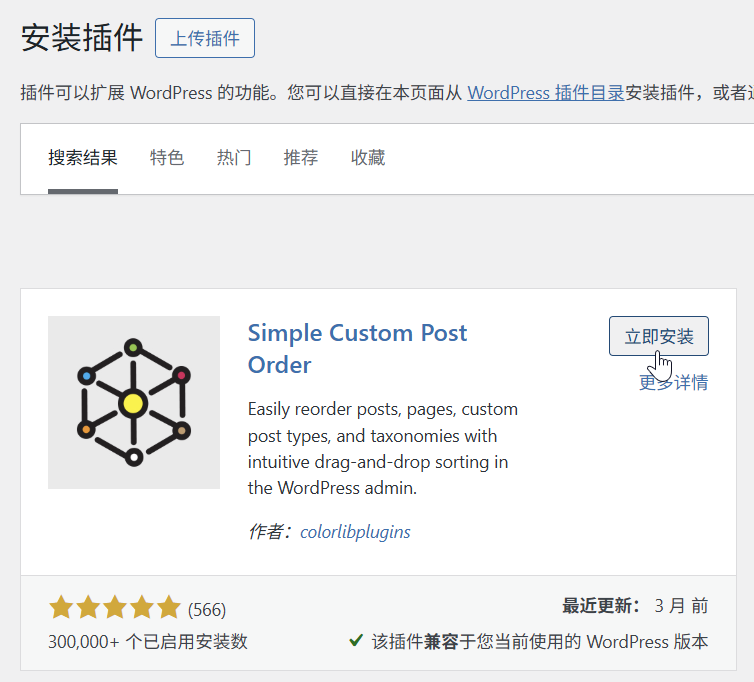Open the 更多详情 details link
This screenshot has height=682, width=754.
click(x=673, y=382)
